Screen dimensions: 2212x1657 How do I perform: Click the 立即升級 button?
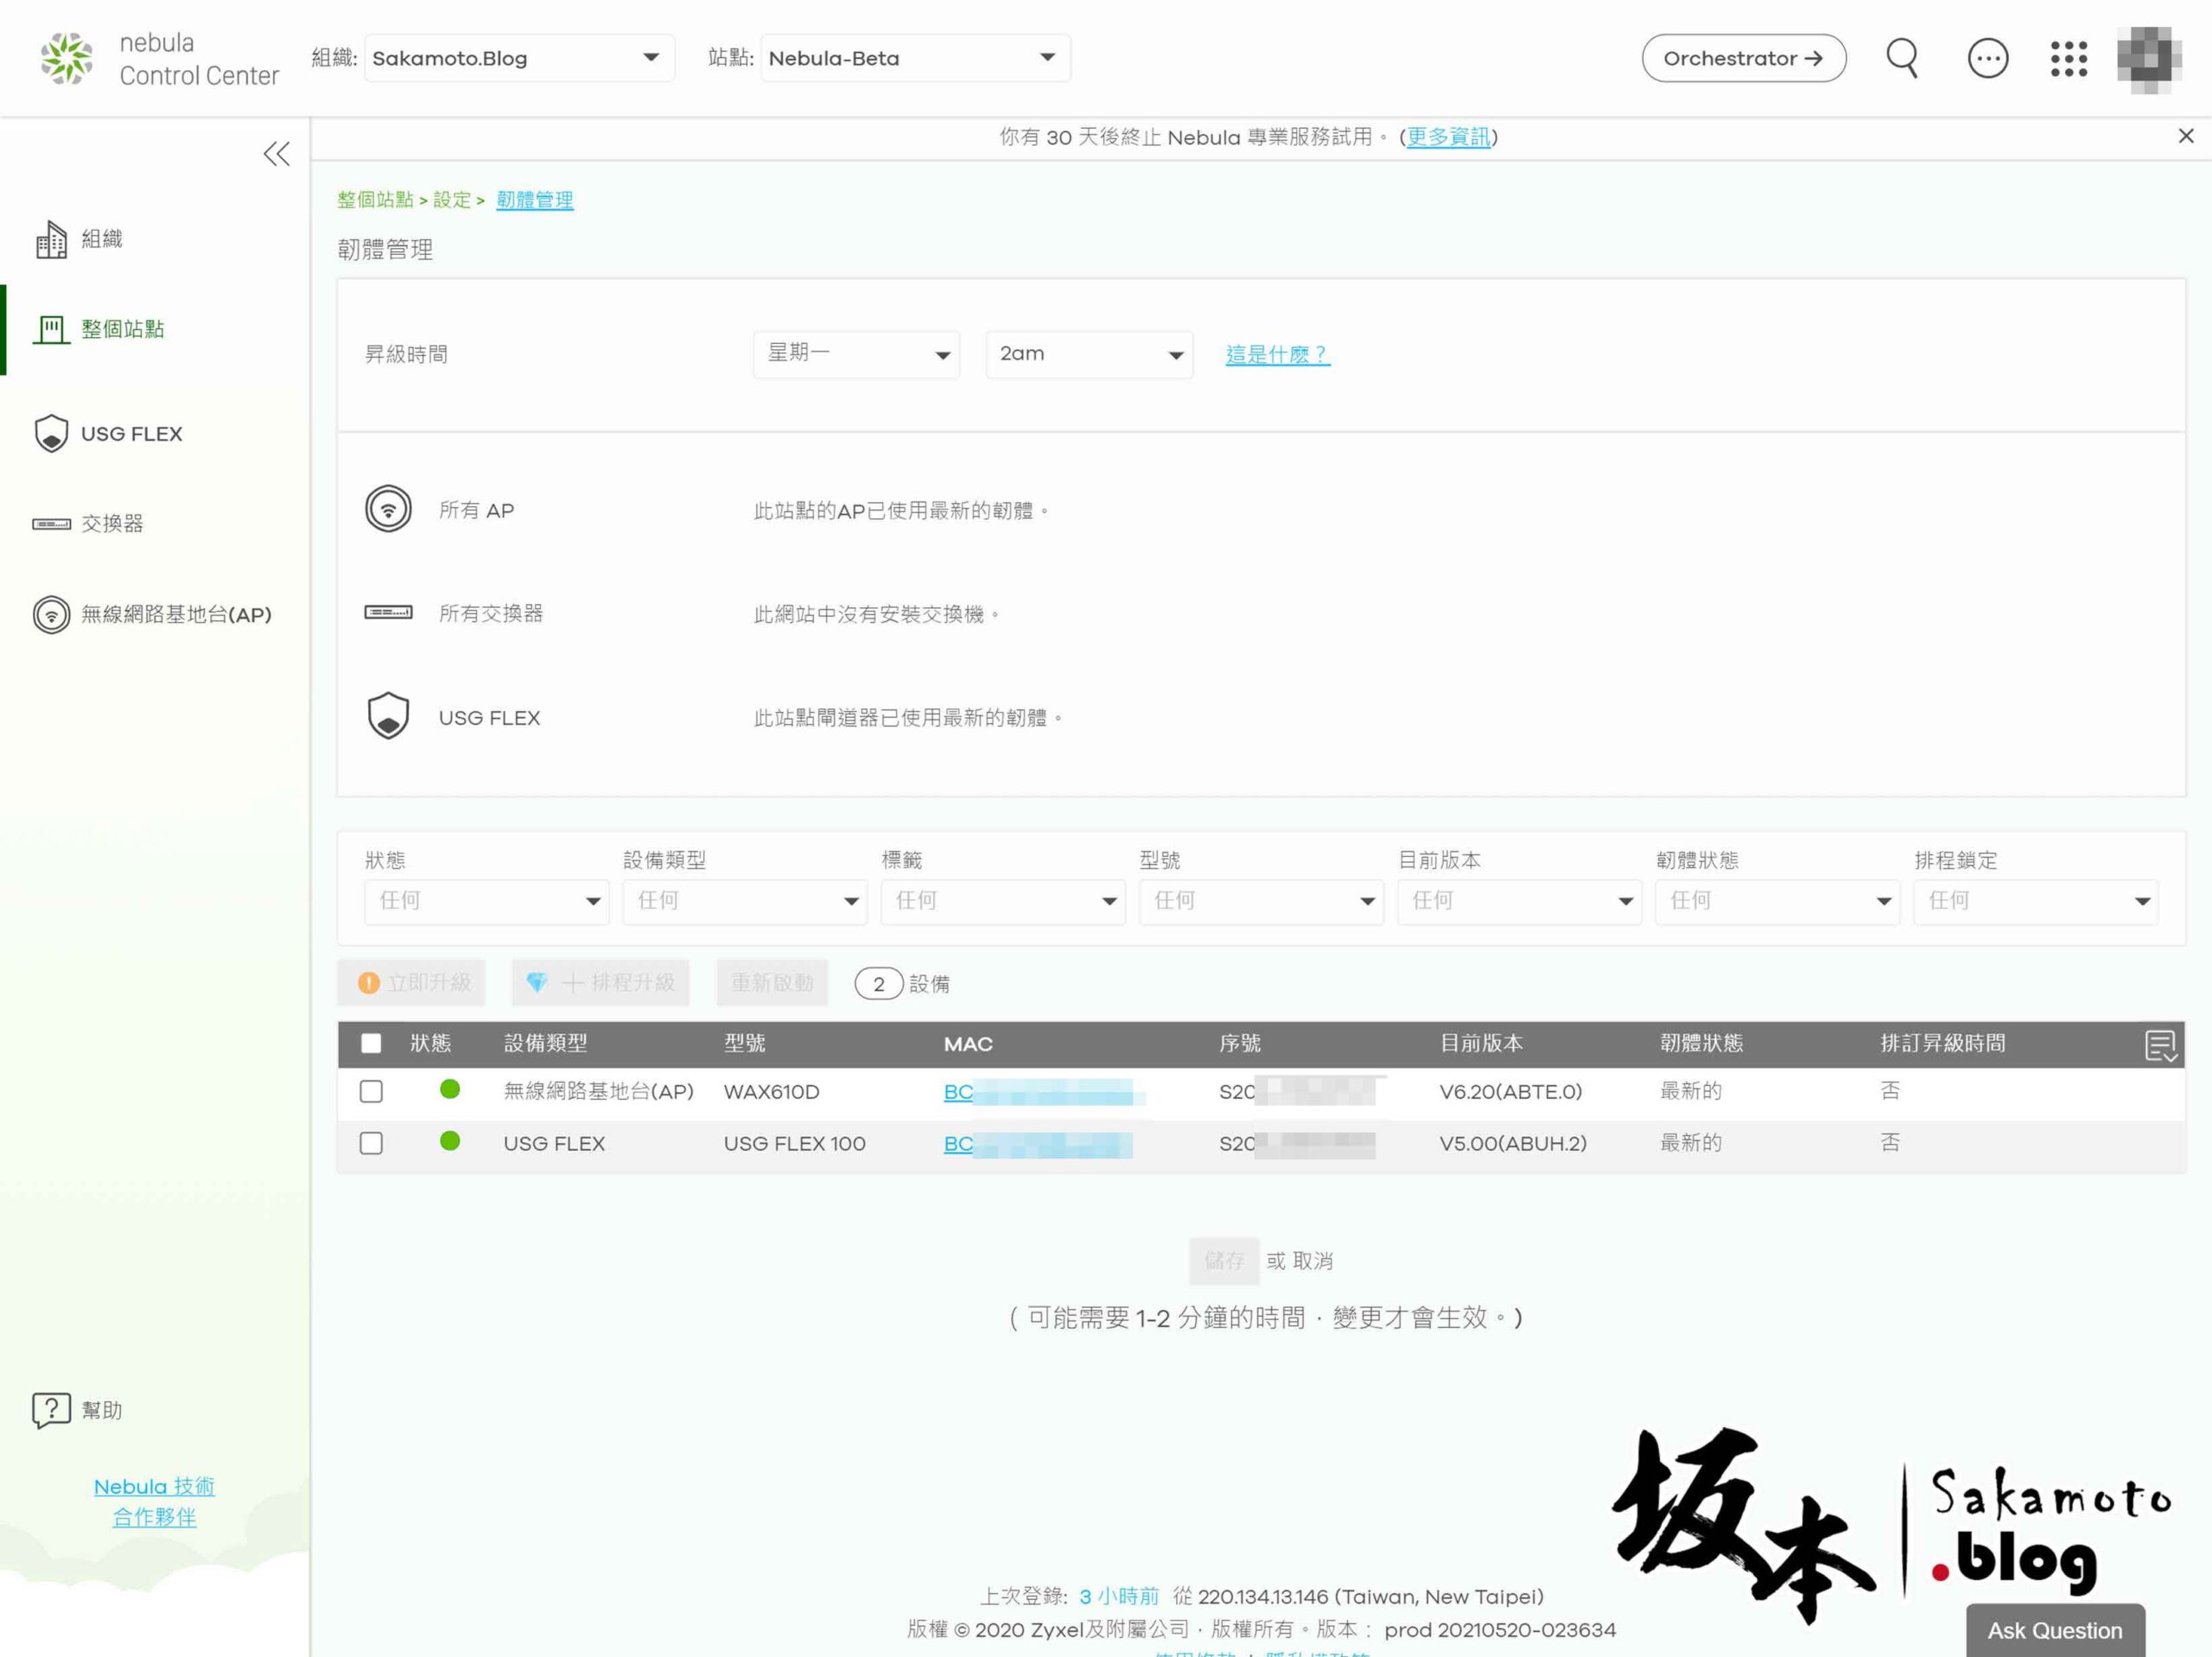click(x=411, y=983)
